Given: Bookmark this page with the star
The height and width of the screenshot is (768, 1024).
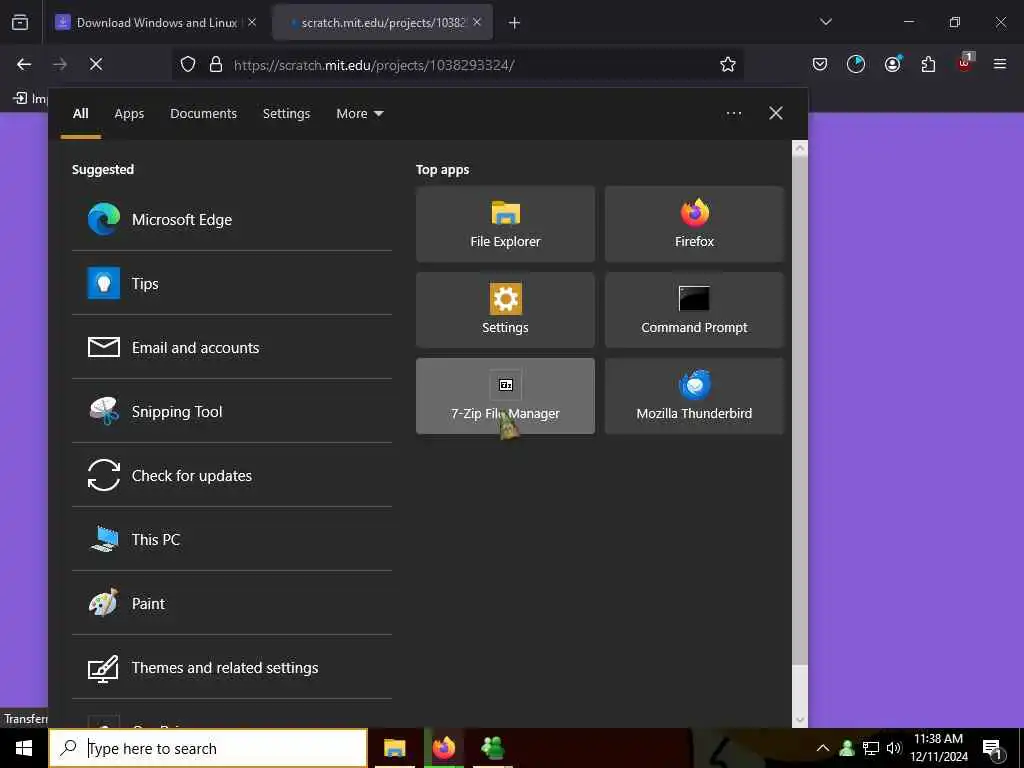Looking at the screenshot, I should pyautogui.click(x=728, y=64).
